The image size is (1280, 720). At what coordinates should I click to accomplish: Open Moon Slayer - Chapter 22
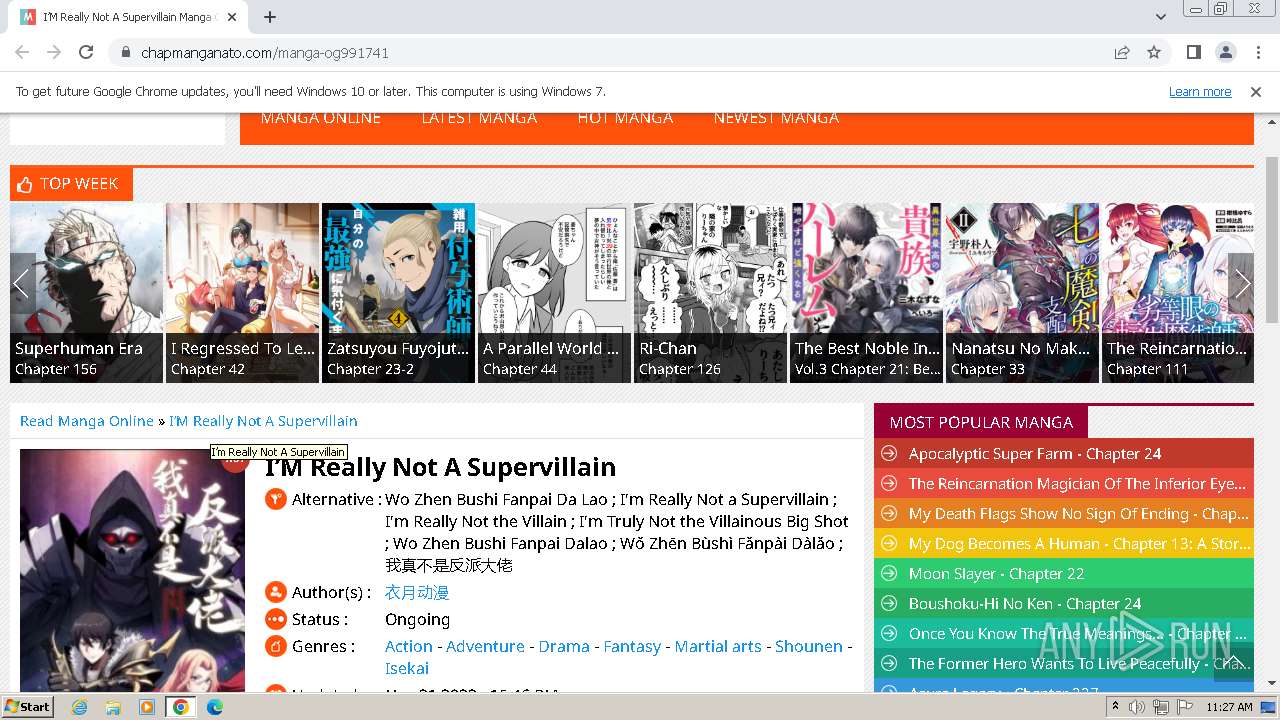pyautogui.click(x=996, y=574)
